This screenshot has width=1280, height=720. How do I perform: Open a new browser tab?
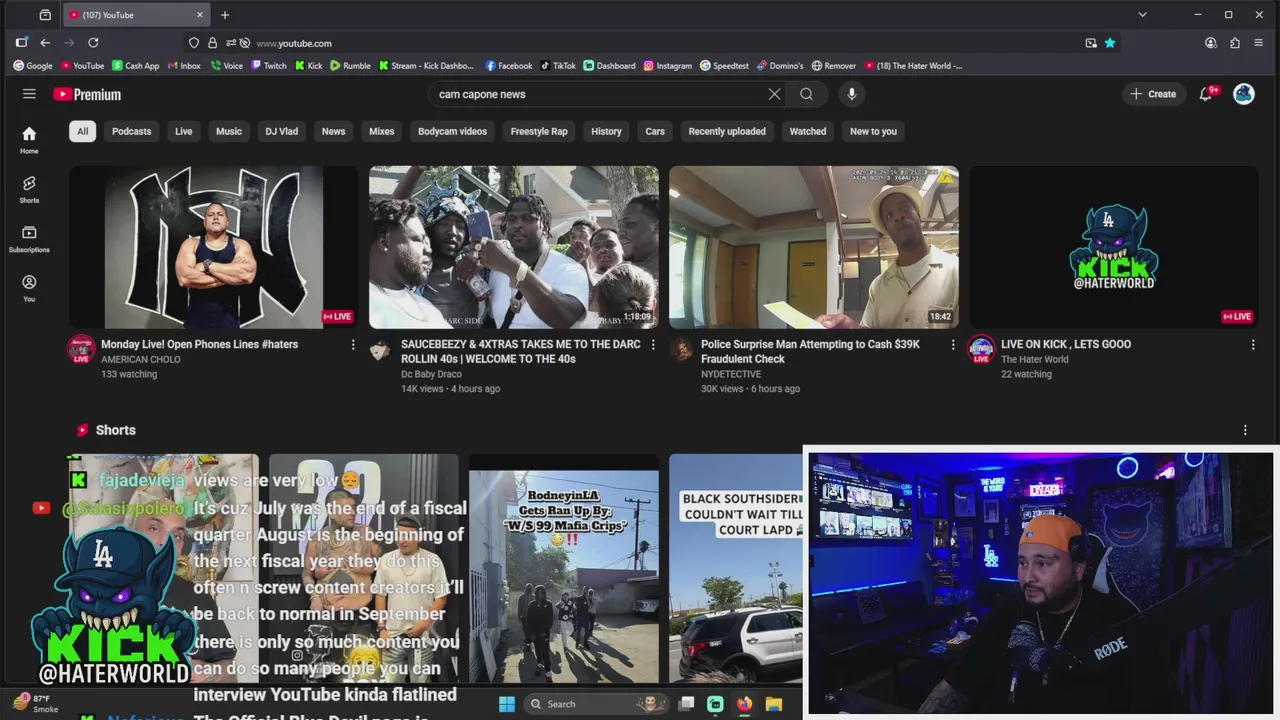click(225, 15)
